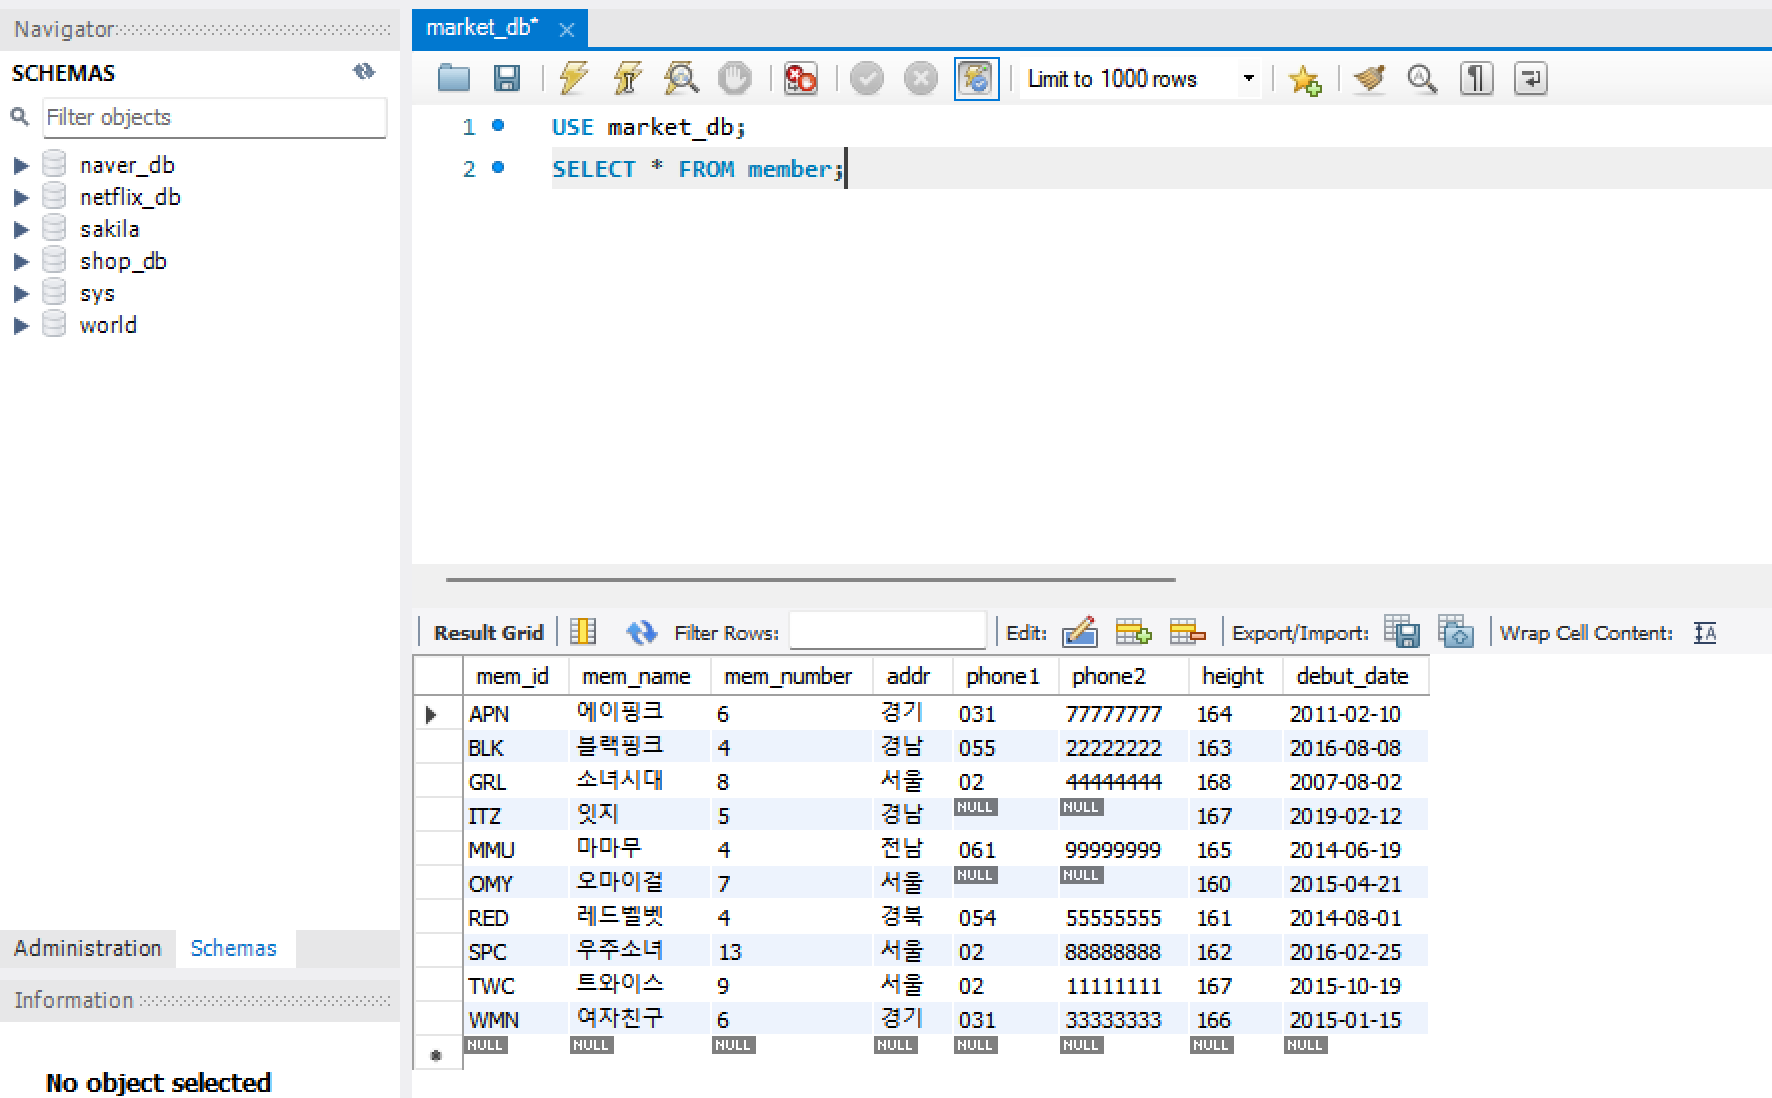Viewport: 1772px width, 1098px height.
Task: Save the script with floppy disk icon
Action: [x=507, y=78]
